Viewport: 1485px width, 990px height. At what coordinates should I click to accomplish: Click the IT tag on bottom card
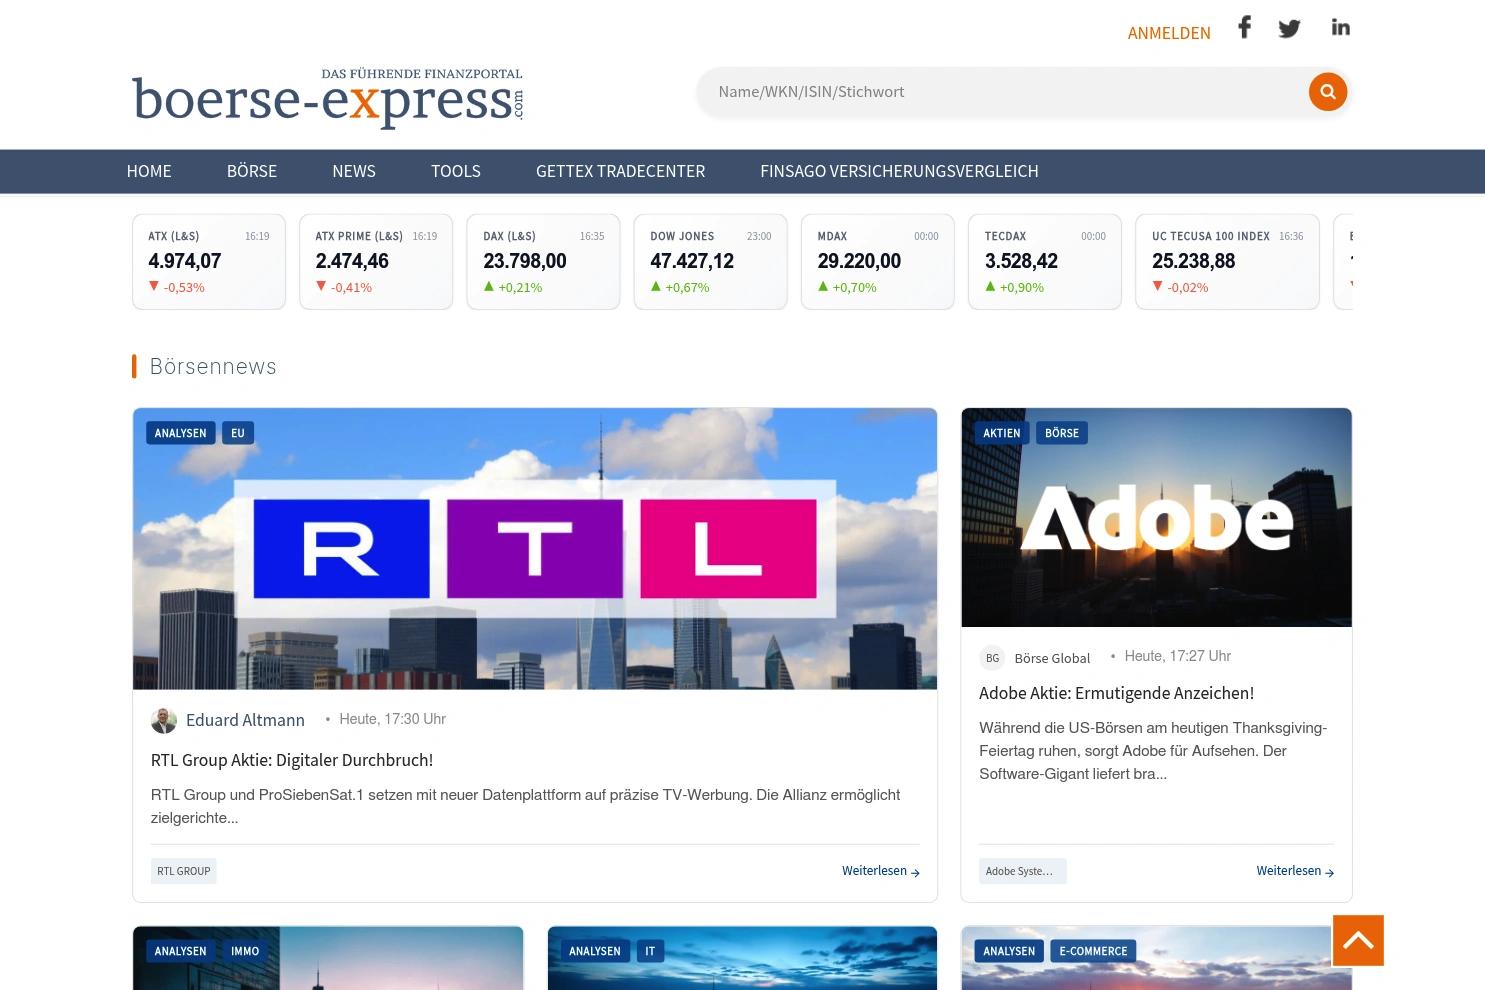[650, 951]
